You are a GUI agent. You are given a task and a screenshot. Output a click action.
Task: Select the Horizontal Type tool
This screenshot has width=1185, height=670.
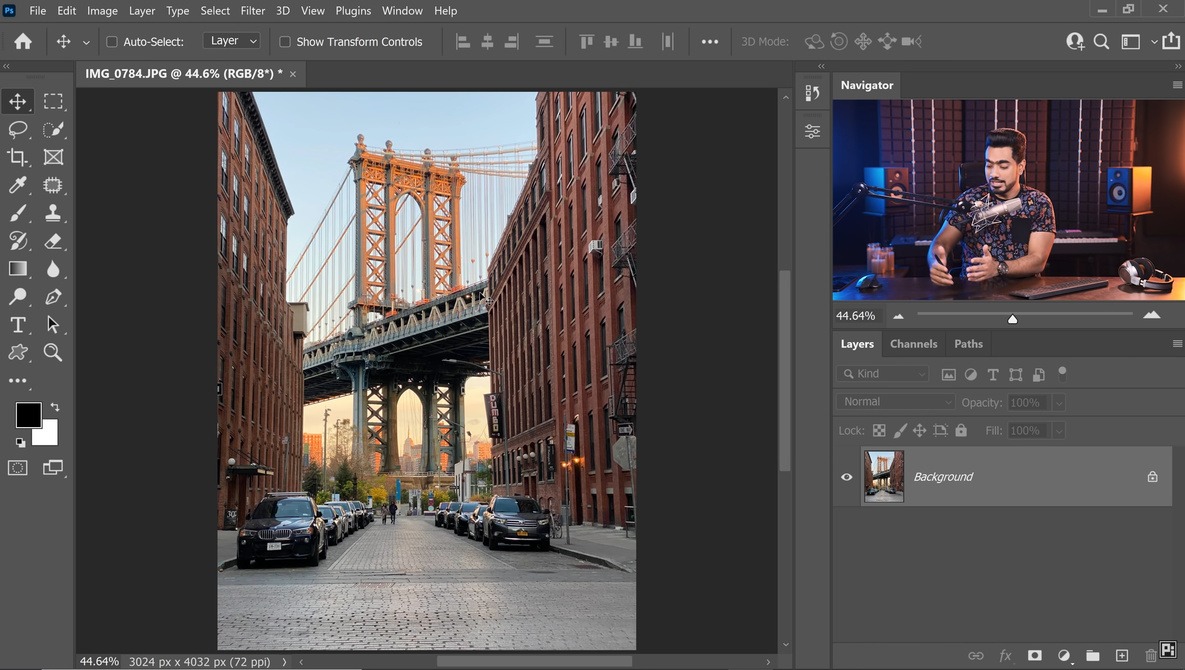[x=18, y=324]
